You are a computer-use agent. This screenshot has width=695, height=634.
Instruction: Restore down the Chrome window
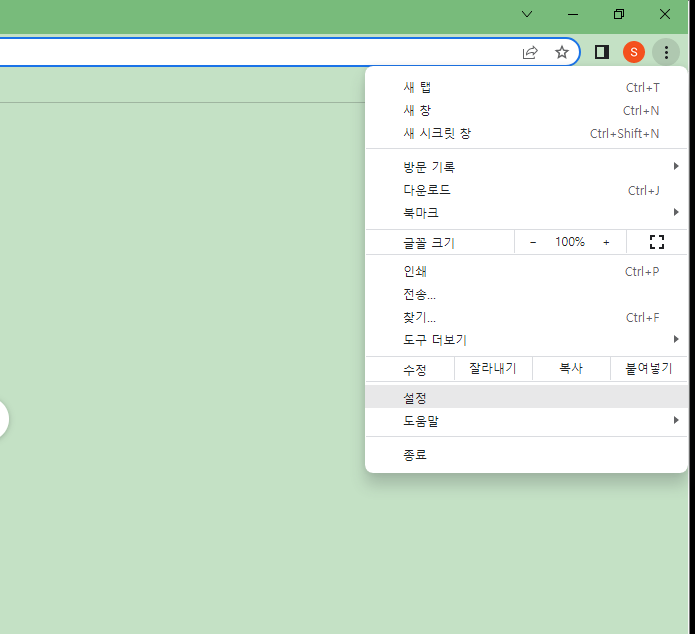(619, 14)
